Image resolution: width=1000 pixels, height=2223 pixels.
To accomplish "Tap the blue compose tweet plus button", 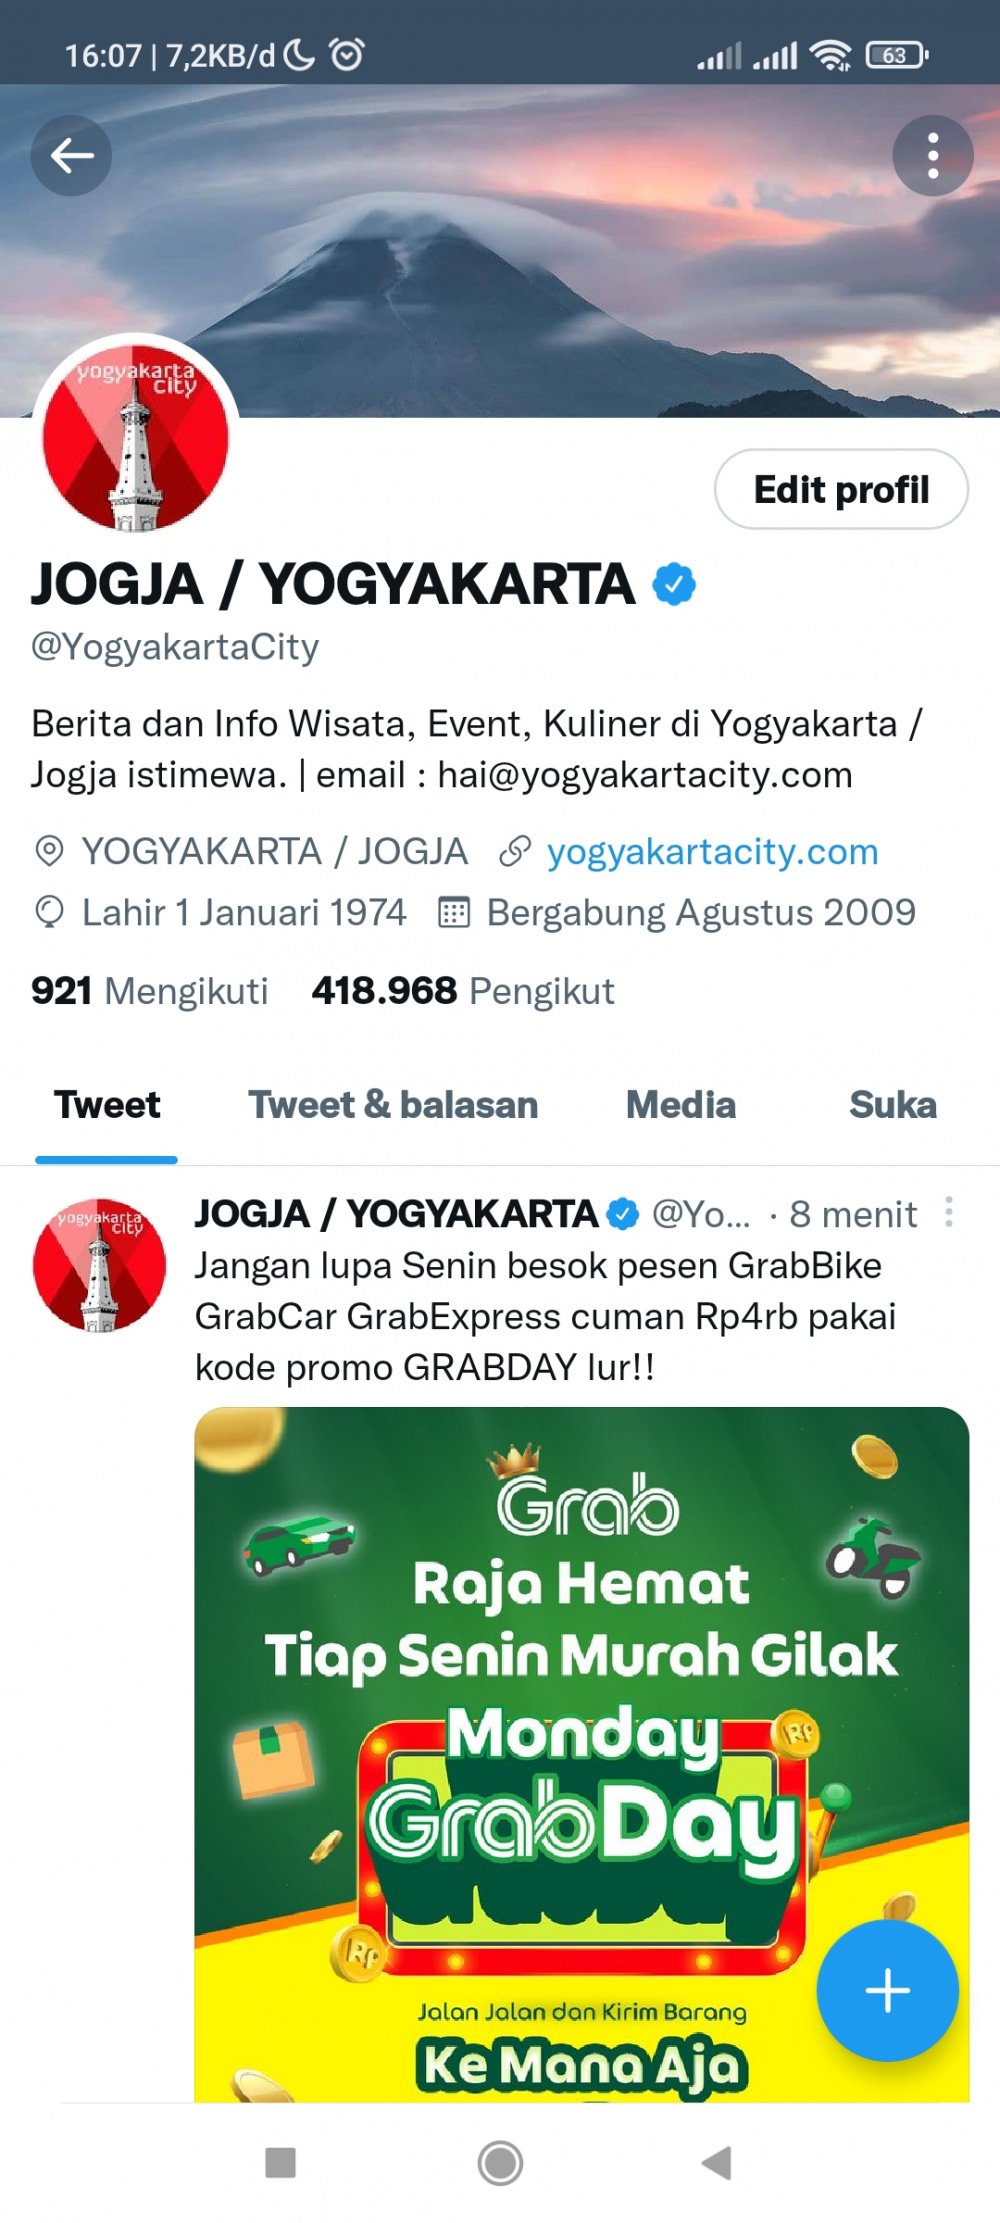I will [x=887, y=1990].
